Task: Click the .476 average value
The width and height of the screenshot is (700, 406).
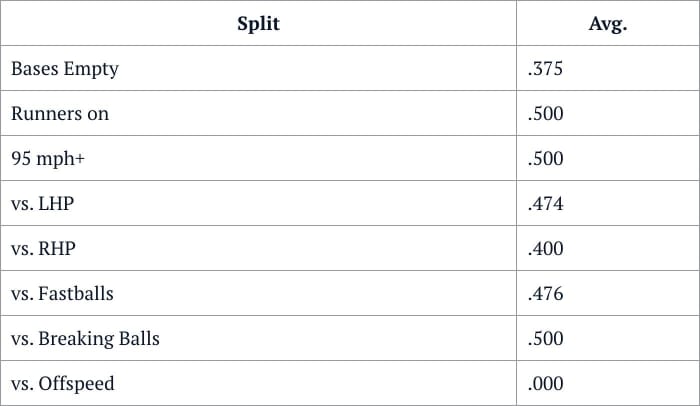Action: pyautogui.click(x=544, y=294)
